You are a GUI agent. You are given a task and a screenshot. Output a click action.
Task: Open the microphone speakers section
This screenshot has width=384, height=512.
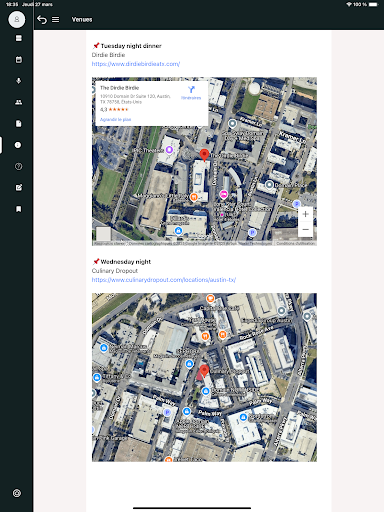click(19, 81)
